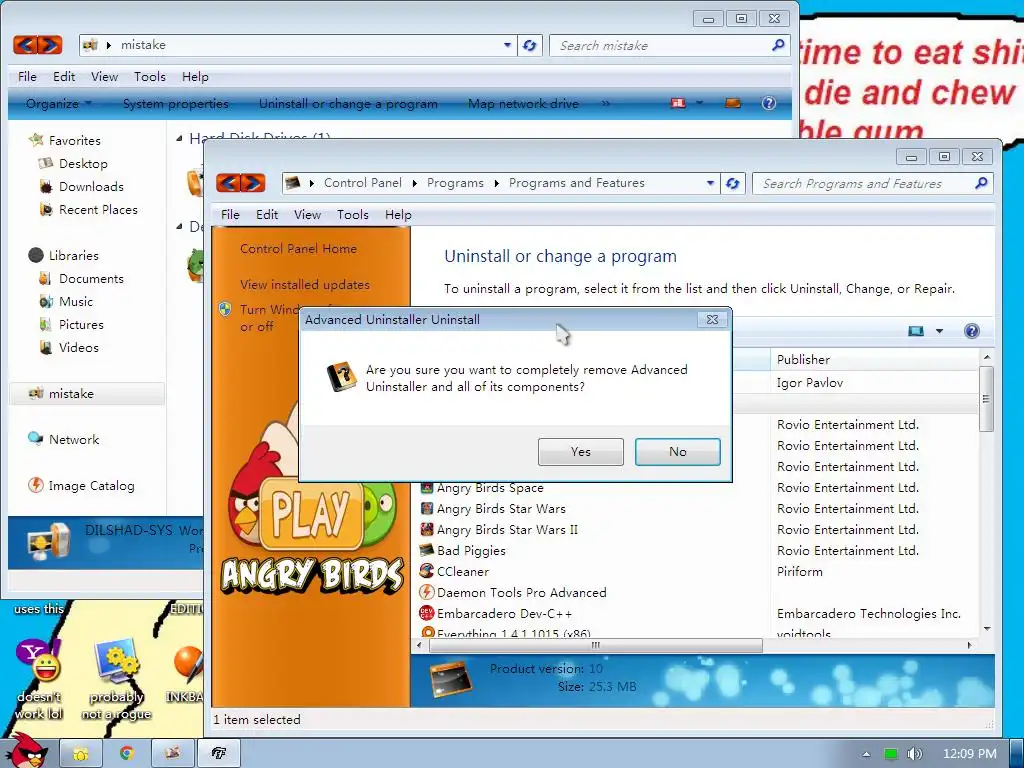This screenshot has width=1024, height=768.
Task: Go forward in Programs and Features window
Action: tap(253, 183)
